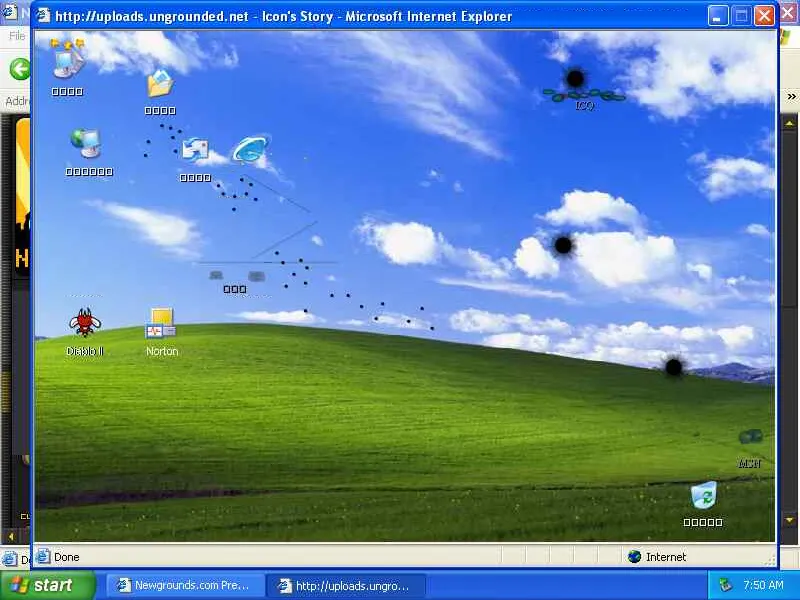Click the scroll down arrow in the background window
800x600 pixels.
coord(789,520)
